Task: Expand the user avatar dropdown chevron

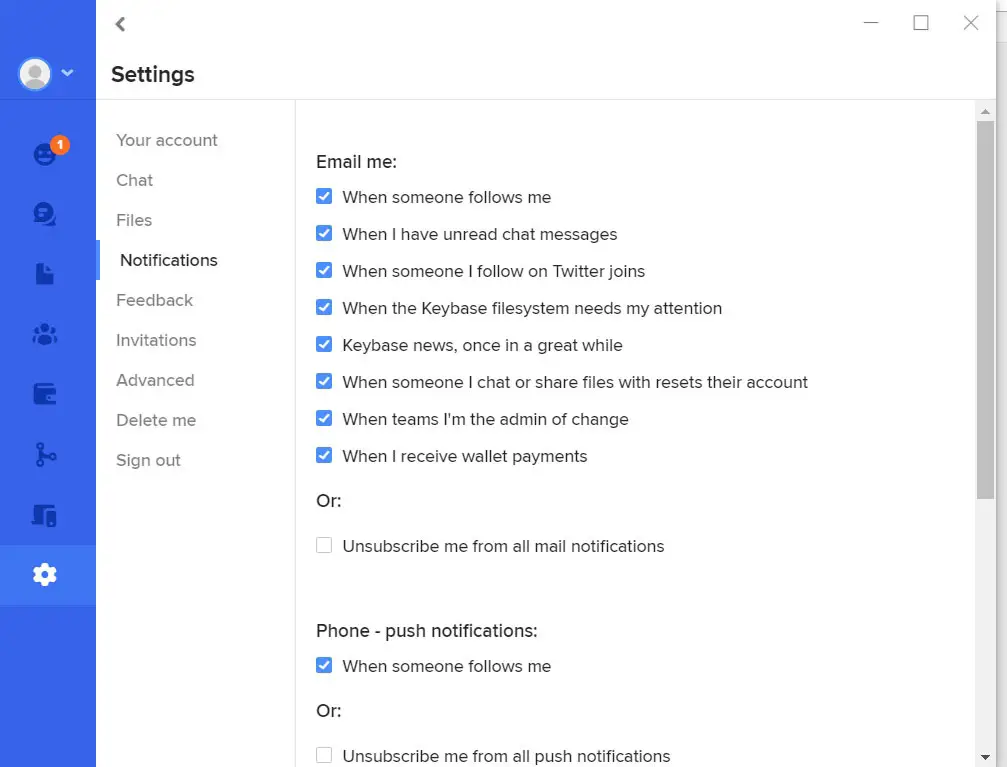Action: pyautogui.click(x=68, y=72)
